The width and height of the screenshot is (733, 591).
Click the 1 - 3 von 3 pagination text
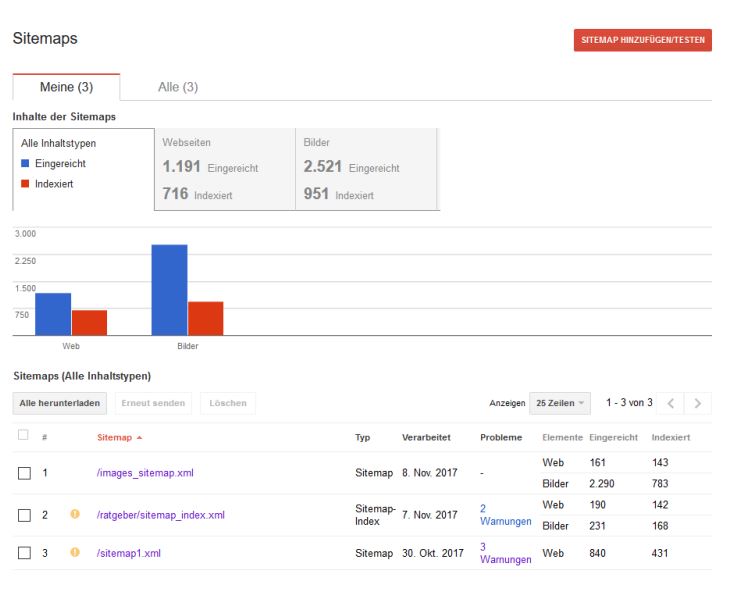coord(629,403)
